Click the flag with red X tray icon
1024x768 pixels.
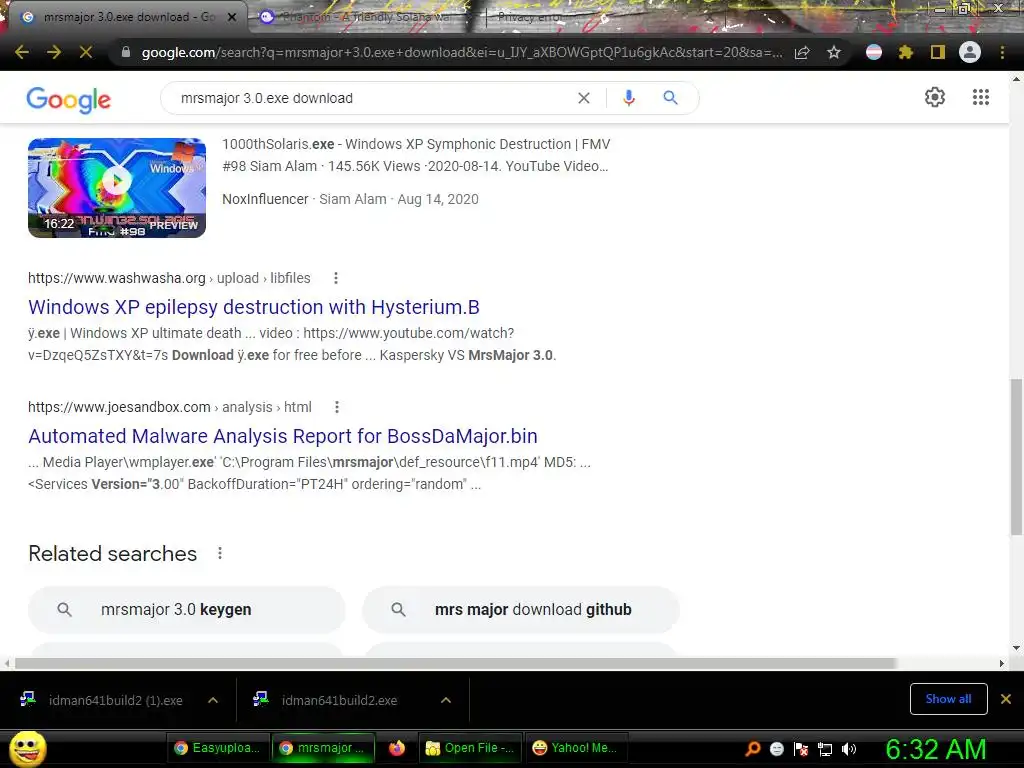801,749
